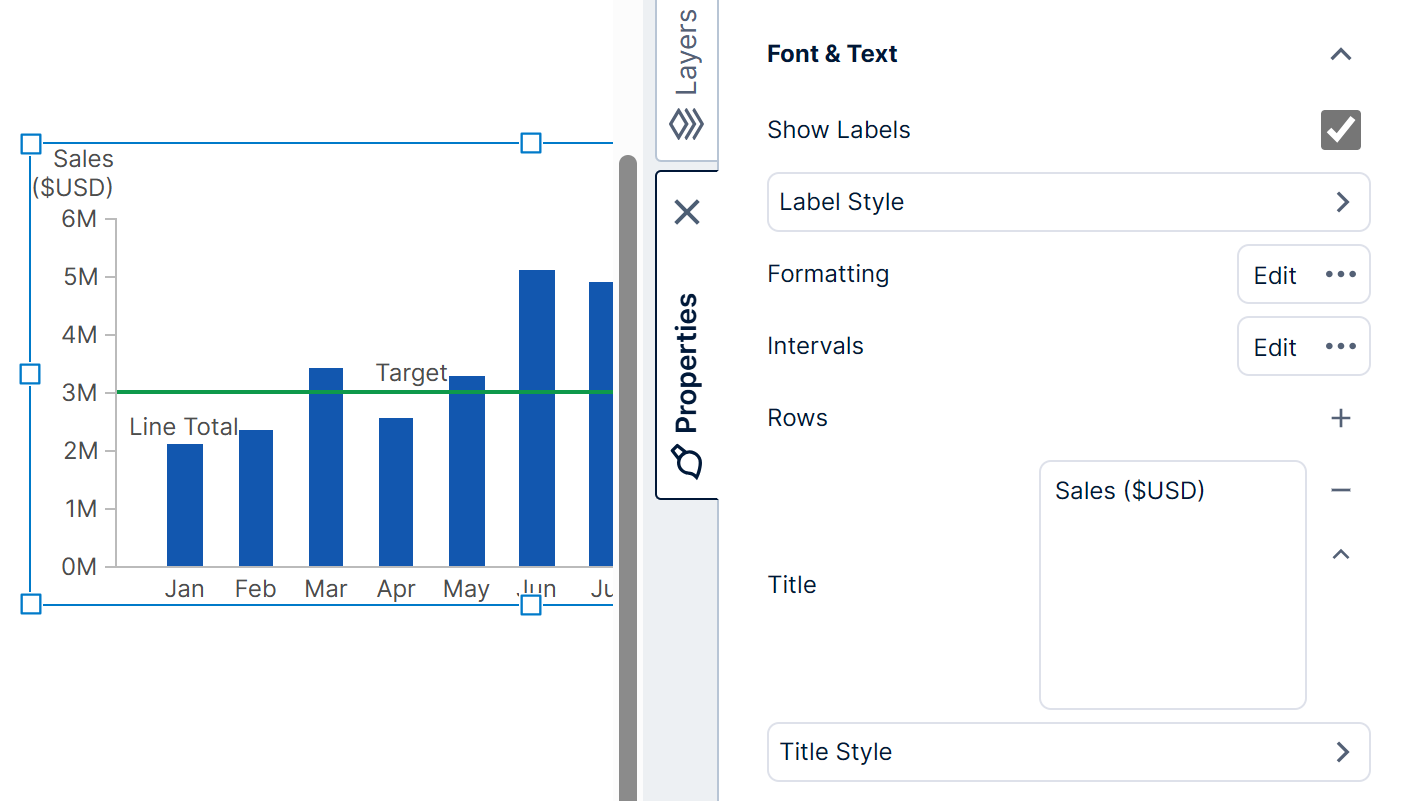
Task: Click the left-middle resize handle of chart
Action: (31, 374)
